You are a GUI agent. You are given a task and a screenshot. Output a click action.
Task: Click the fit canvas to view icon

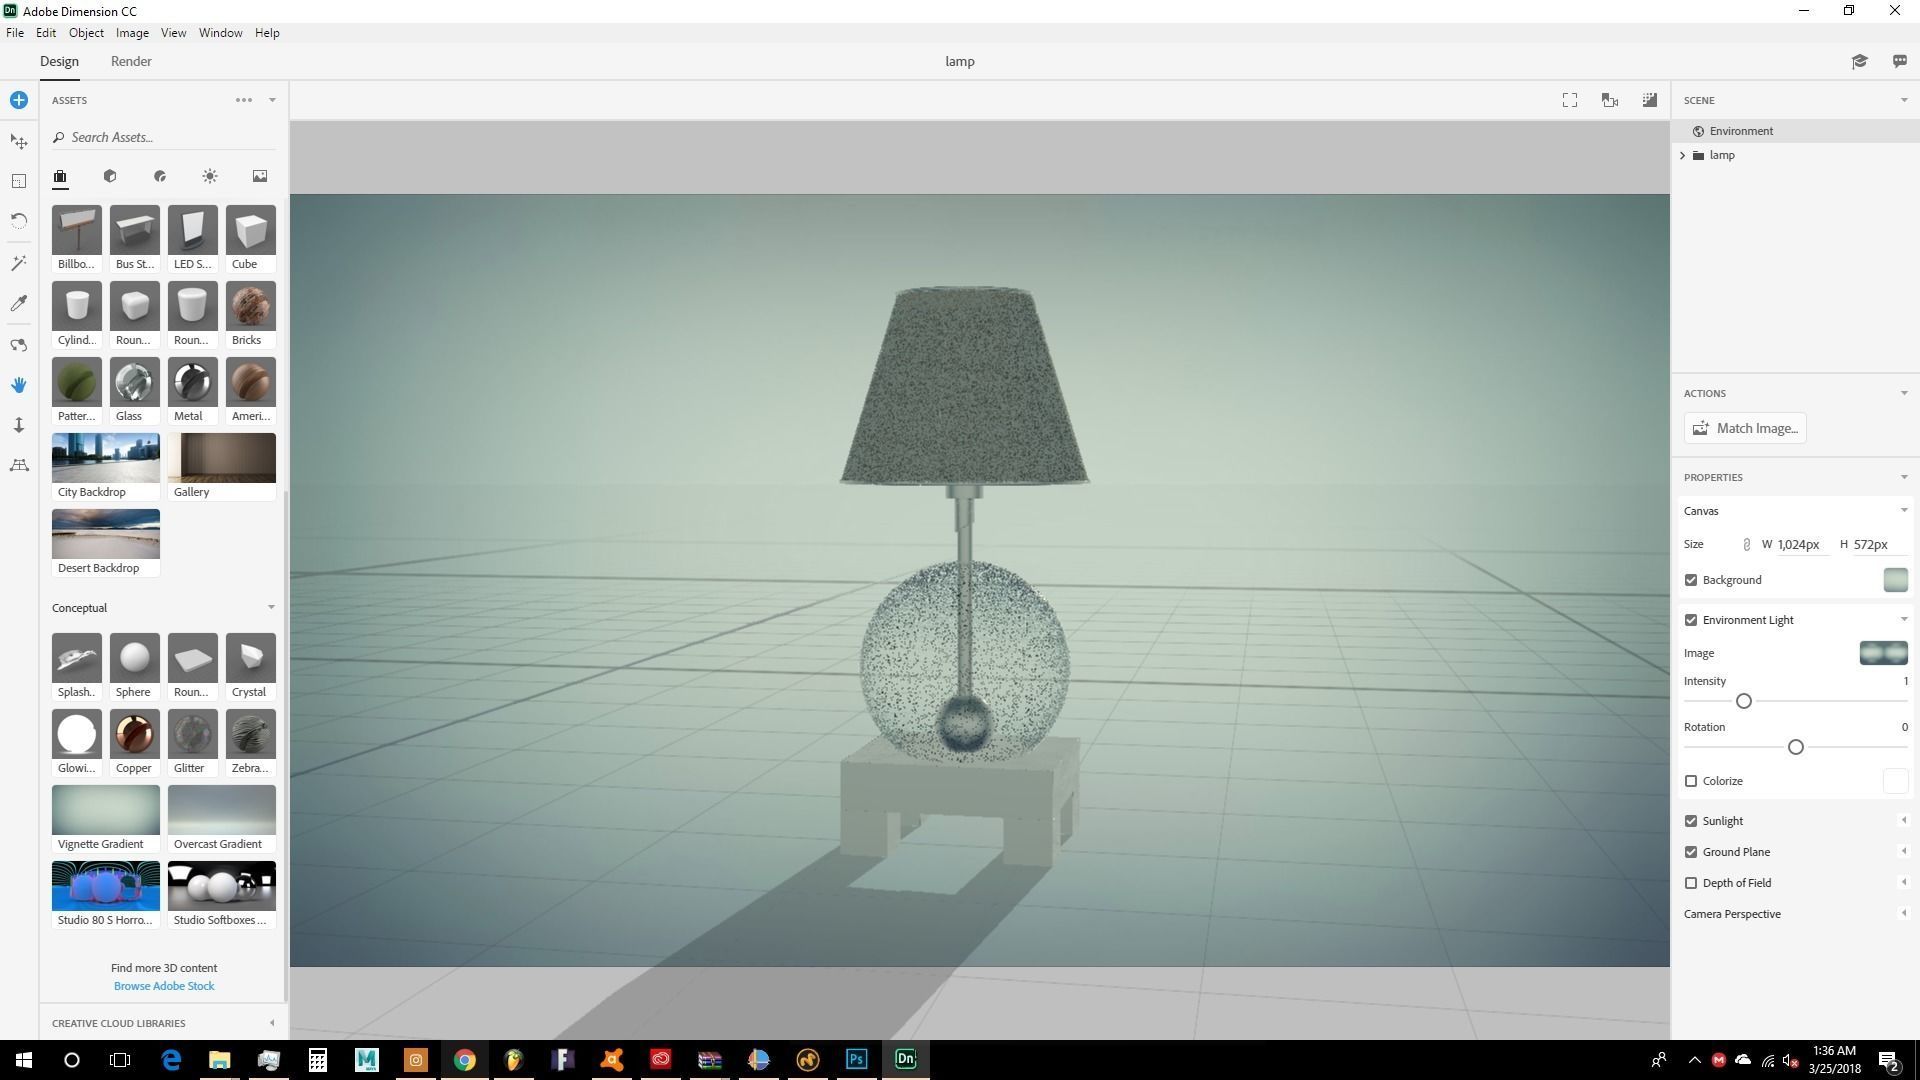1570,100
